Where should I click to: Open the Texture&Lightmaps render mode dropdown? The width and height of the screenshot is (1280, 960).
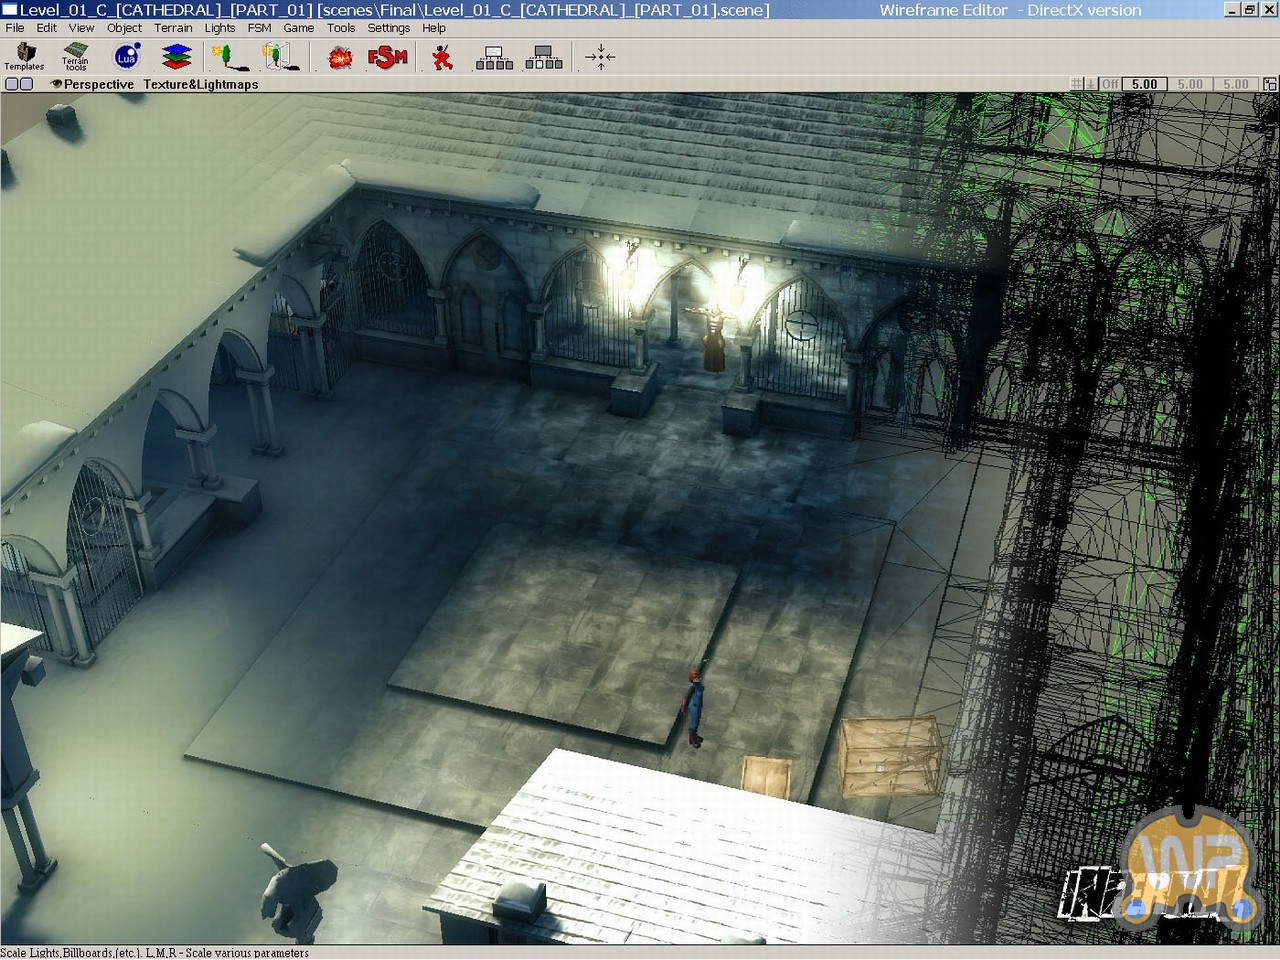click(x=200, y=85)
